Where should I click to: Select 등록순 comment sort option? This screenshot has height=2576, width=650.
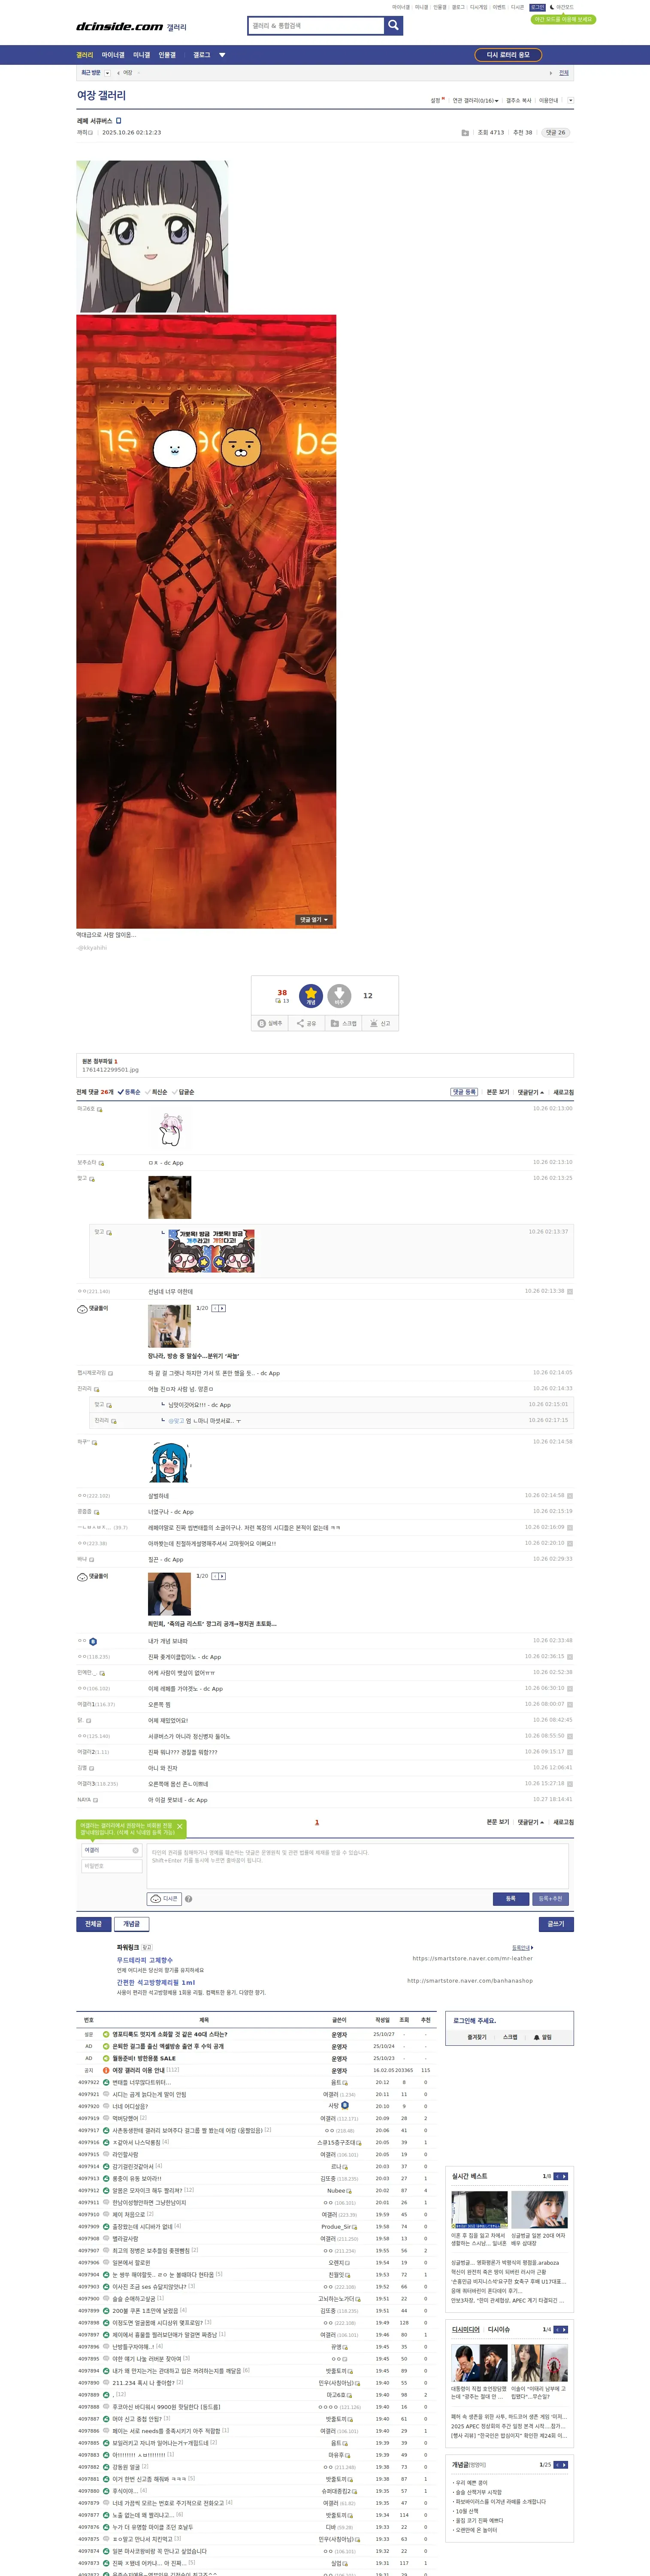point(130,1092)
